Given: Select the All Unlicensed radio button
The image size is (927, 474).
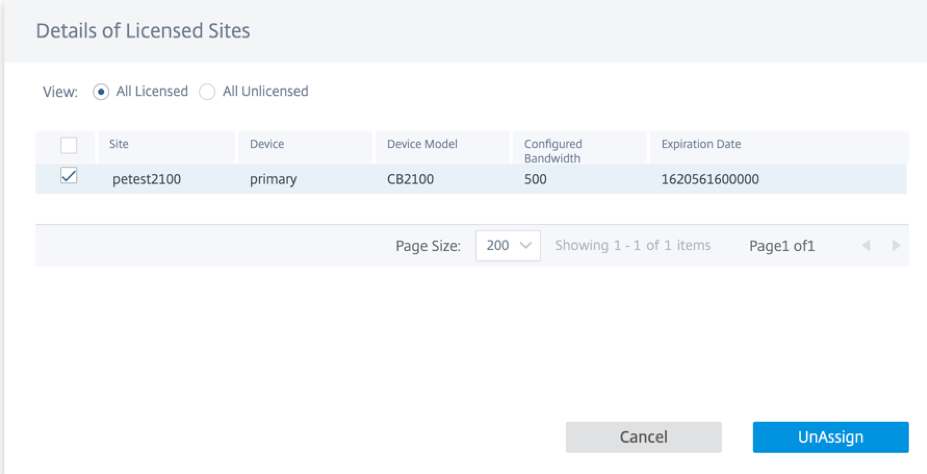Looking at the screenshot, I should click(207, 92).
